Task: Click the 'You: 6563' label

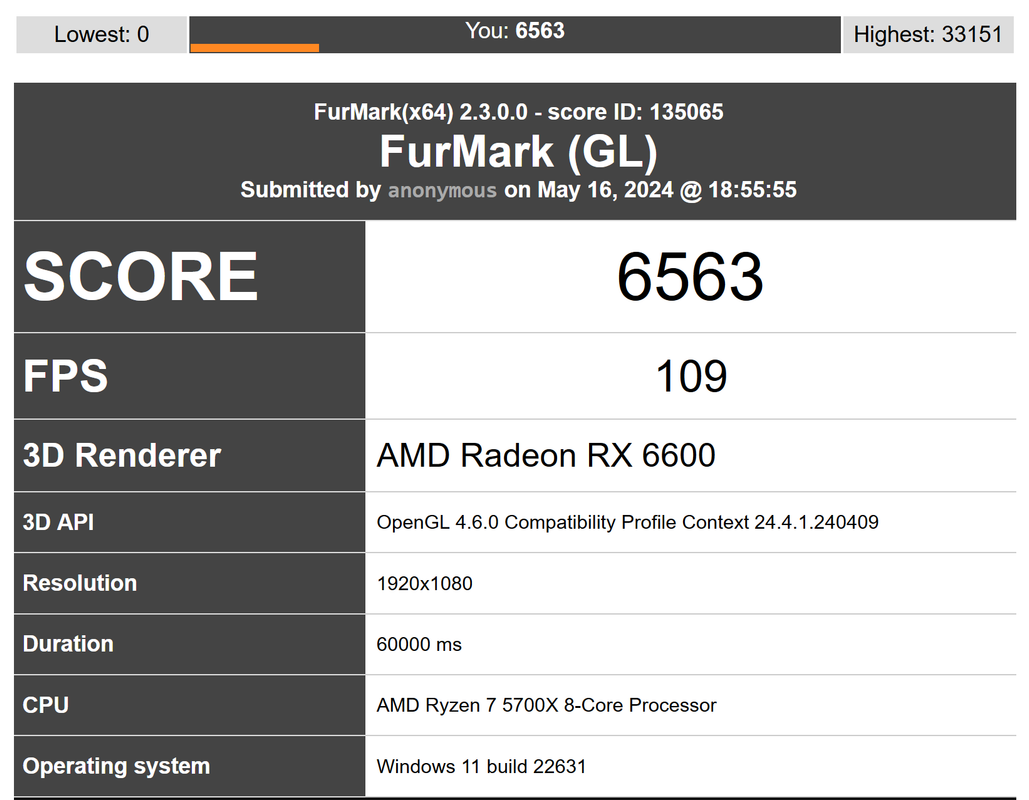Action: 515,30
